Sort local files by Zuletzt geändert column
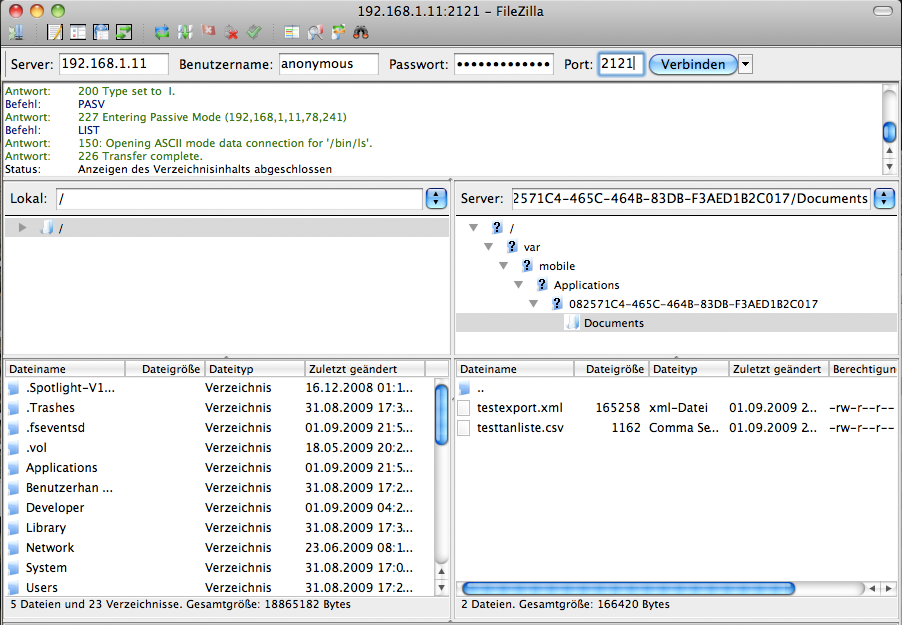The image size is (902, 625). click(365, 369)
